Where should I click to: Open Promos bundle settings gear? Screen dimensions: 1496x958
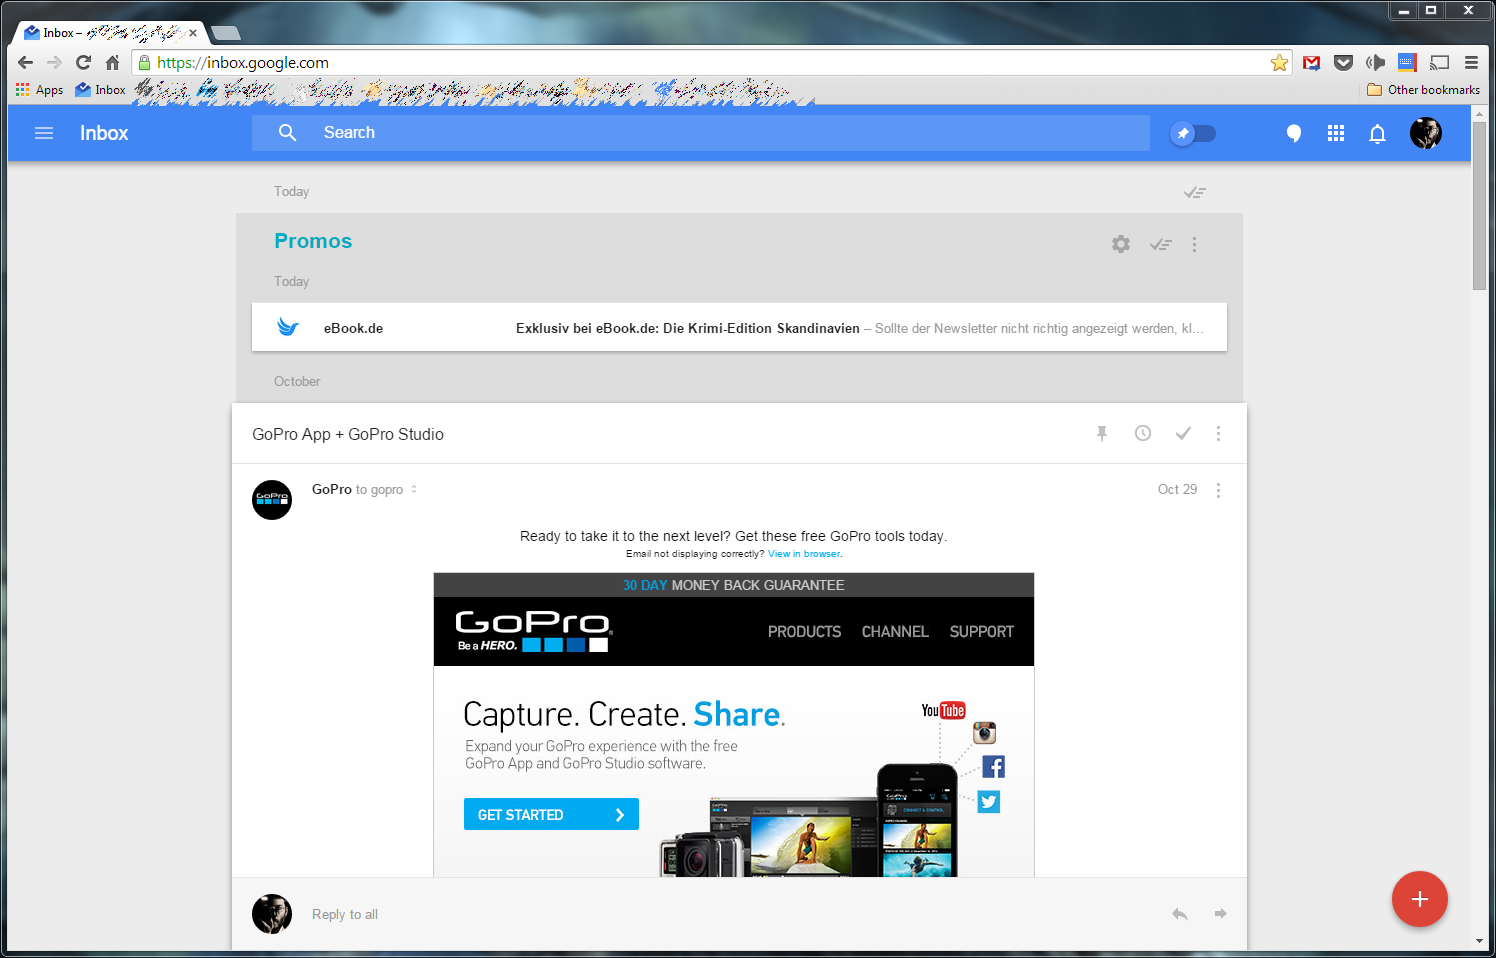pyautogui.click(x=1121, y=244)
